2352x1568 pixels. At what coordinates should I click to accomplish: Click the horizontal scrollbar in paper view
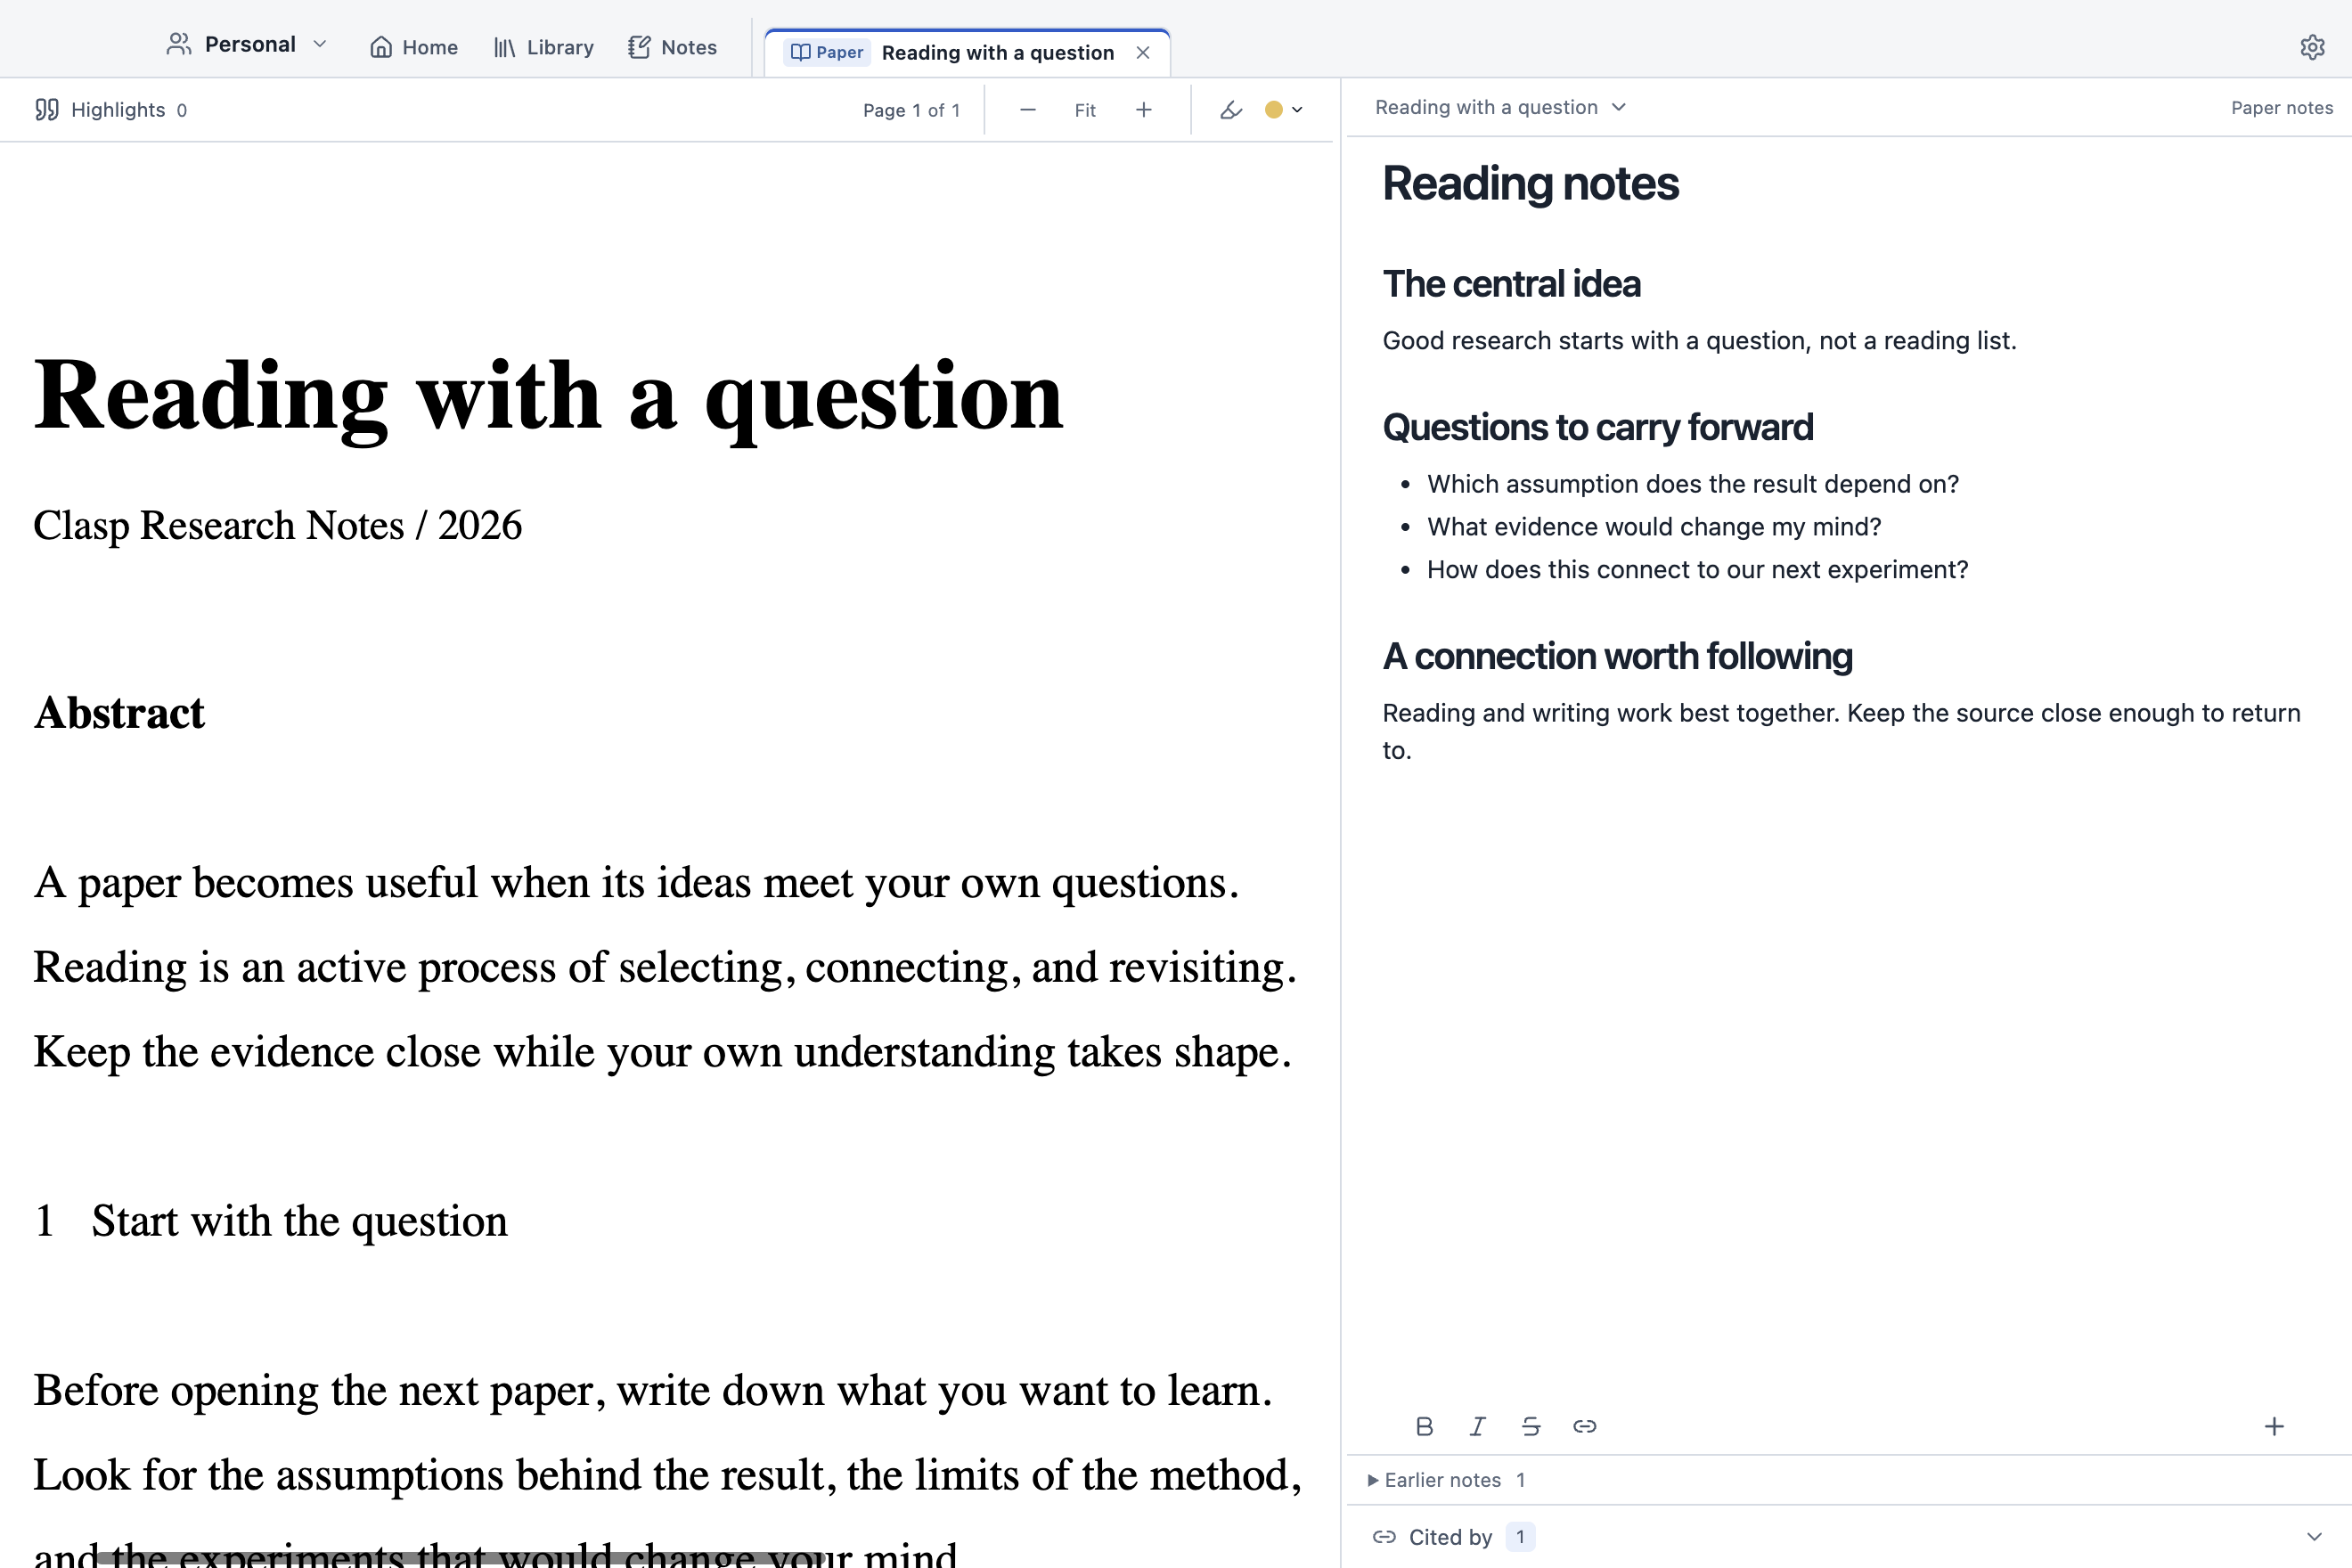(x=459, y=1558)
